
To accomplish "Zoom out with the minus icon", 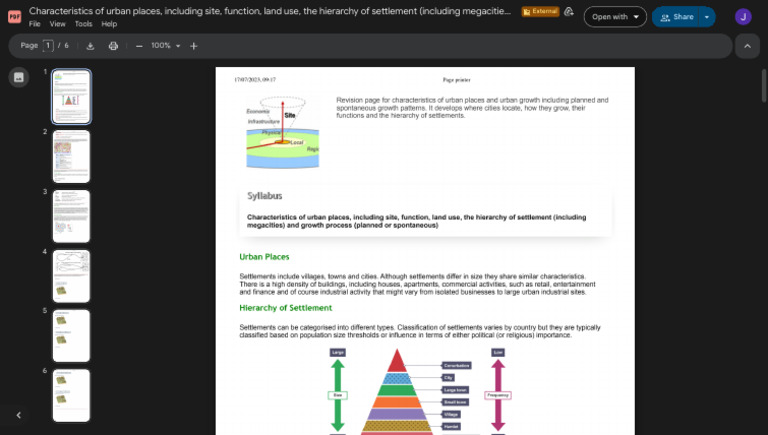I will tap(139, 46).
